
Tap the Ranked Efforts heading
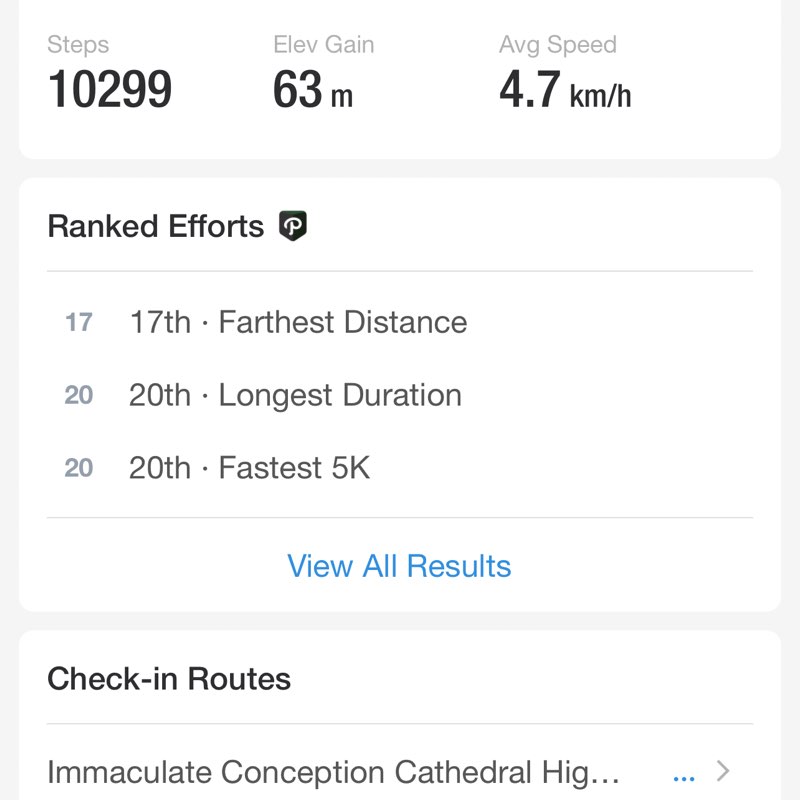coord(156,226)
